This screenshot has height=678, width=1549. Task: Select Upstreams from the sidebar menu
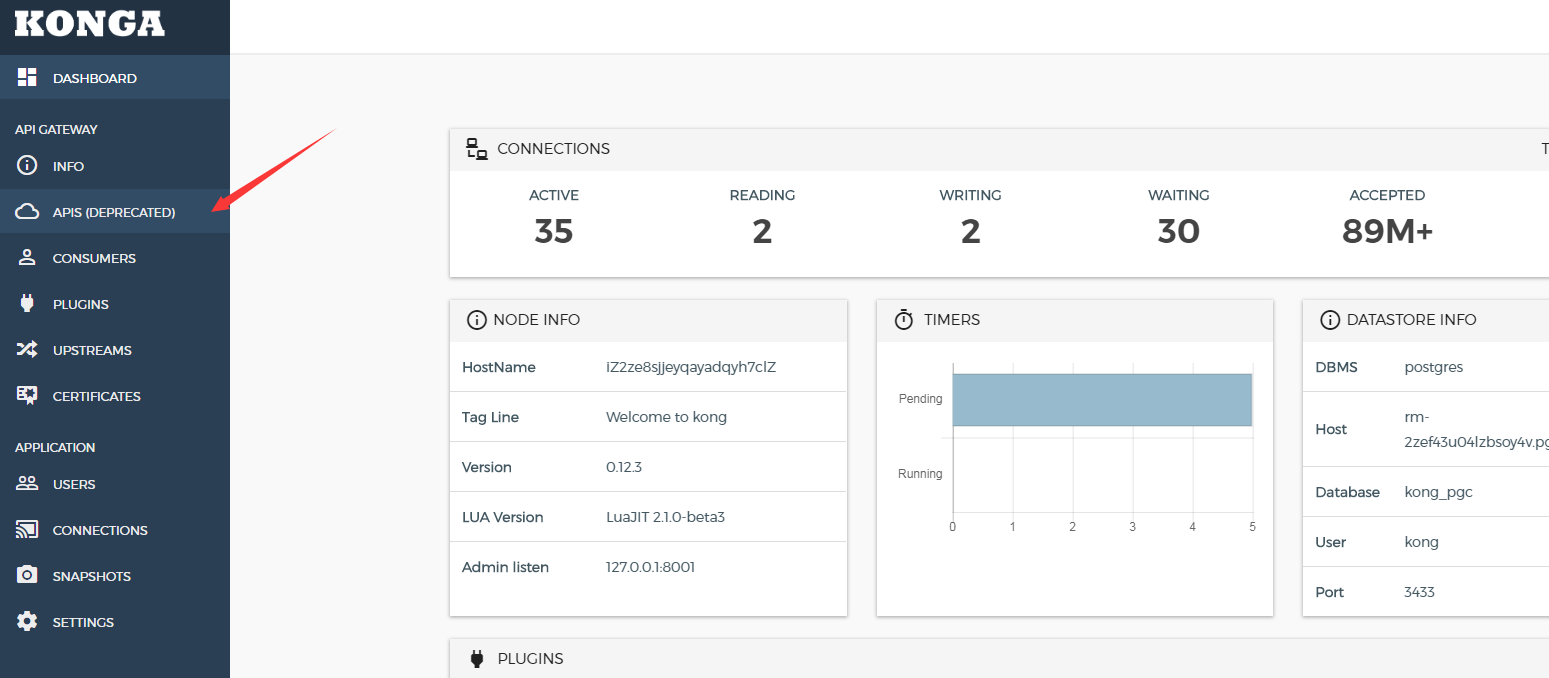pyautogui.click(x=92, y=349)
